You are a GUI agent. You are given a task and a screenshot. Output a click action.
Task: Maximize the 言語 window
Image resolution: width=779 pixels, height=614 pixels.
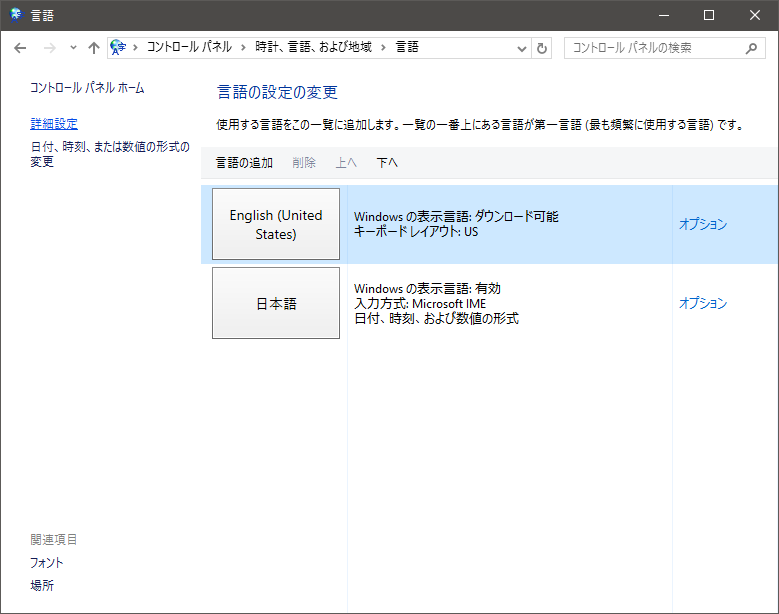pos(709,15)
